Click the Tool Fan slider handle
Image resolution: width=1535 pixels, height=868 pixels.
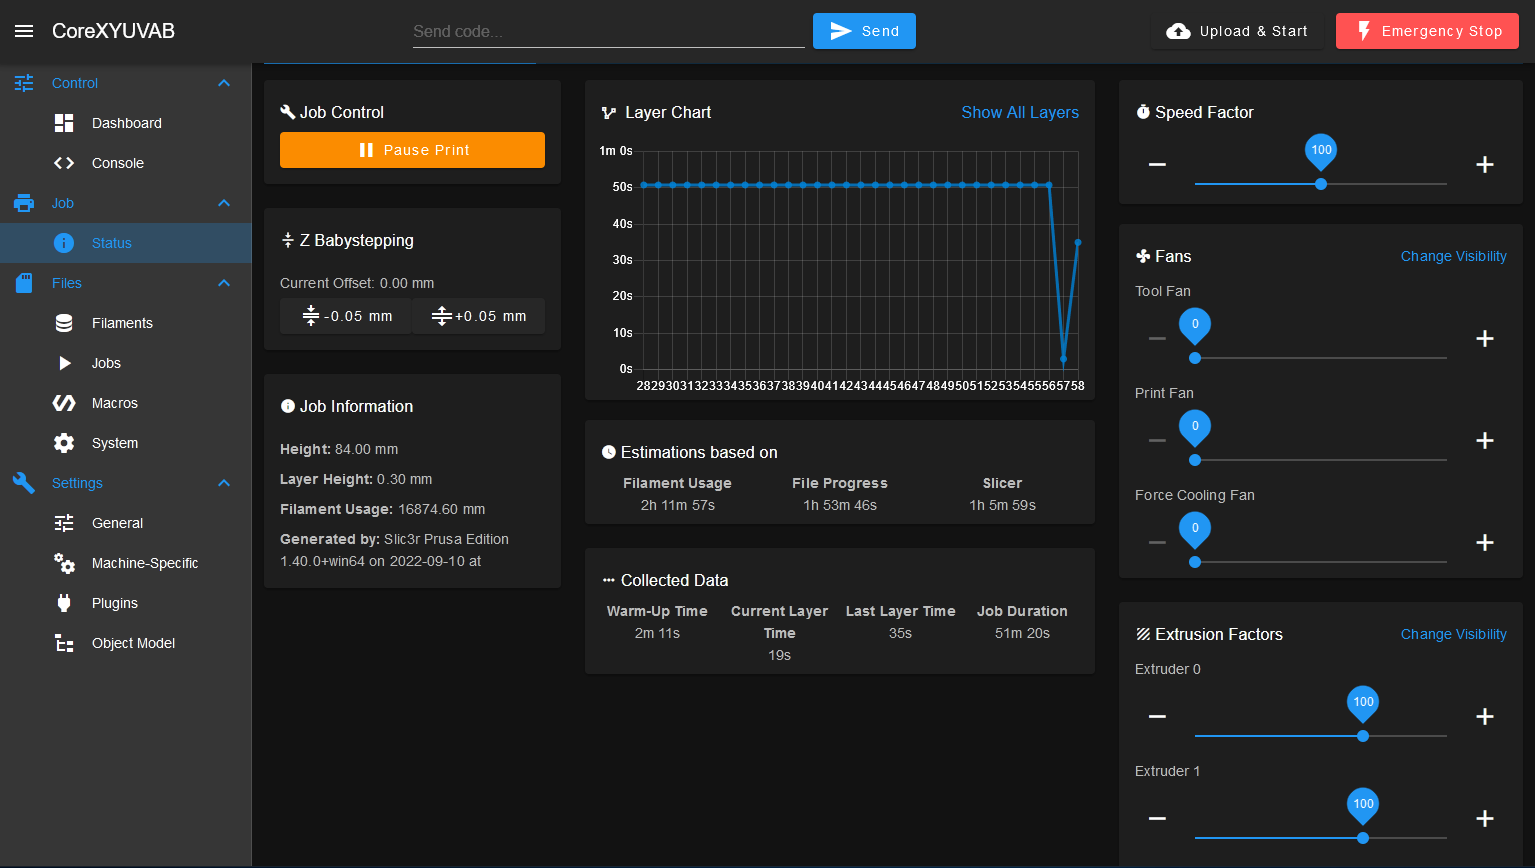tap(1195, 358)
